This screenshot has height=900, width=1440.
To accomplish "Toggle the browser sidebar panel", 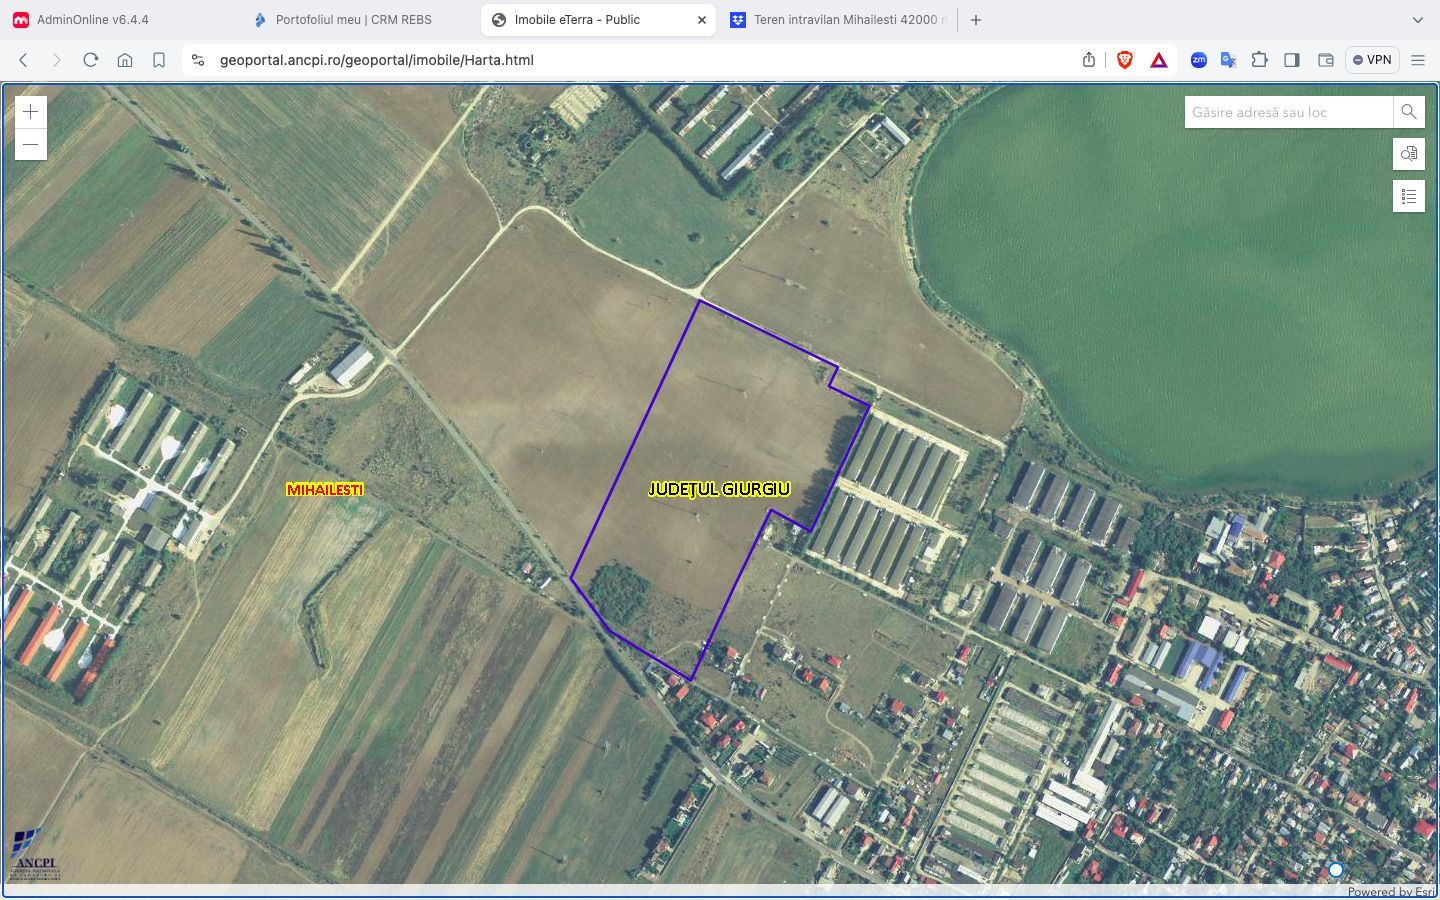I will pos(1292,59).
